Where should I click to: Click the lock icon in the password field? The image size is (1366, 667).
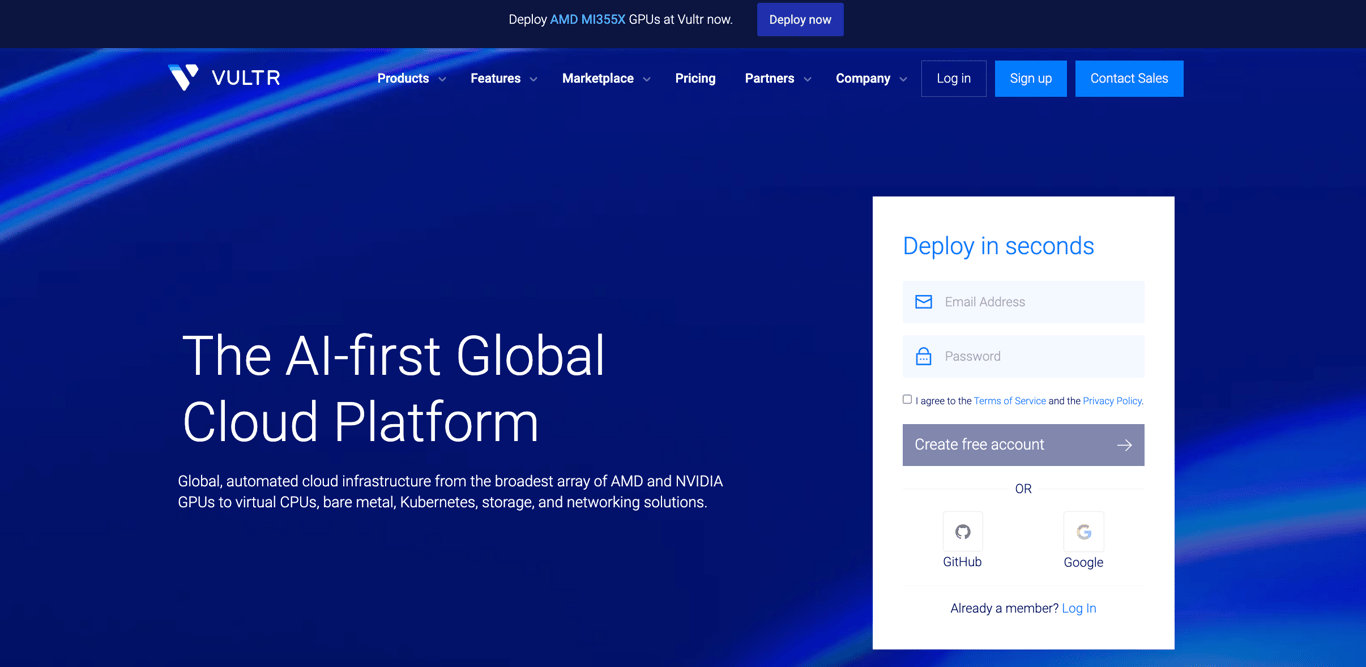[923, 356]
